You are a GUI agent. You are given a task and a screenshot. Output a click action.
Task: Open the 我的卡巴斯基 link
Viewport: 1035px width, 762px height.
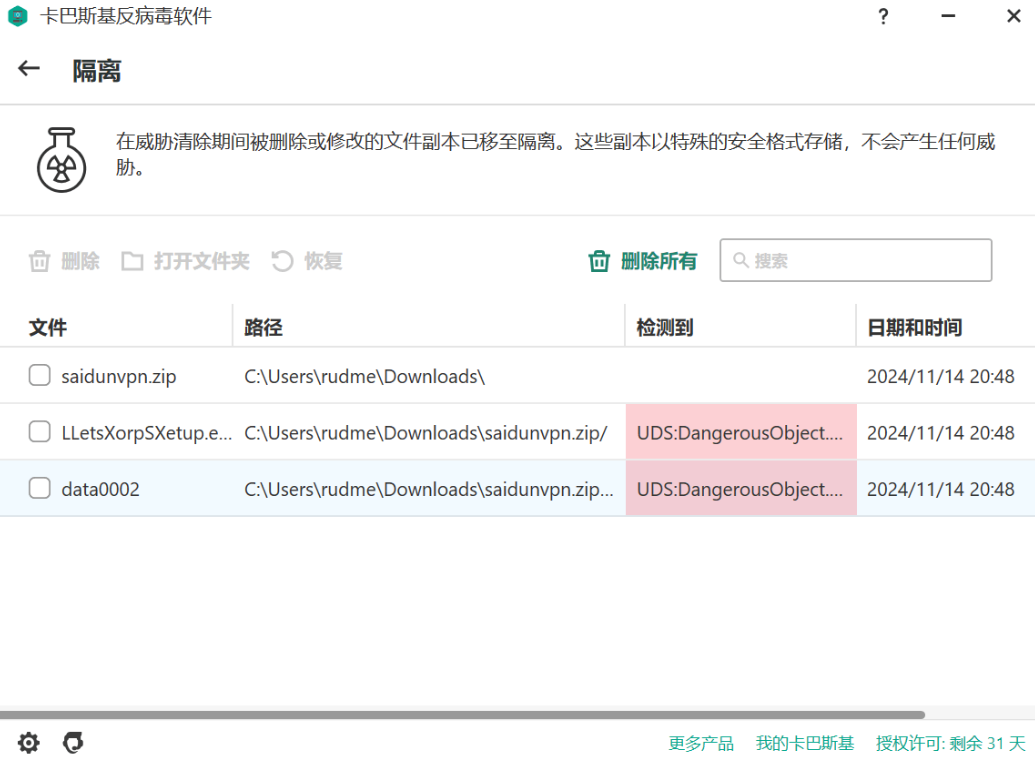coord(805,743)
